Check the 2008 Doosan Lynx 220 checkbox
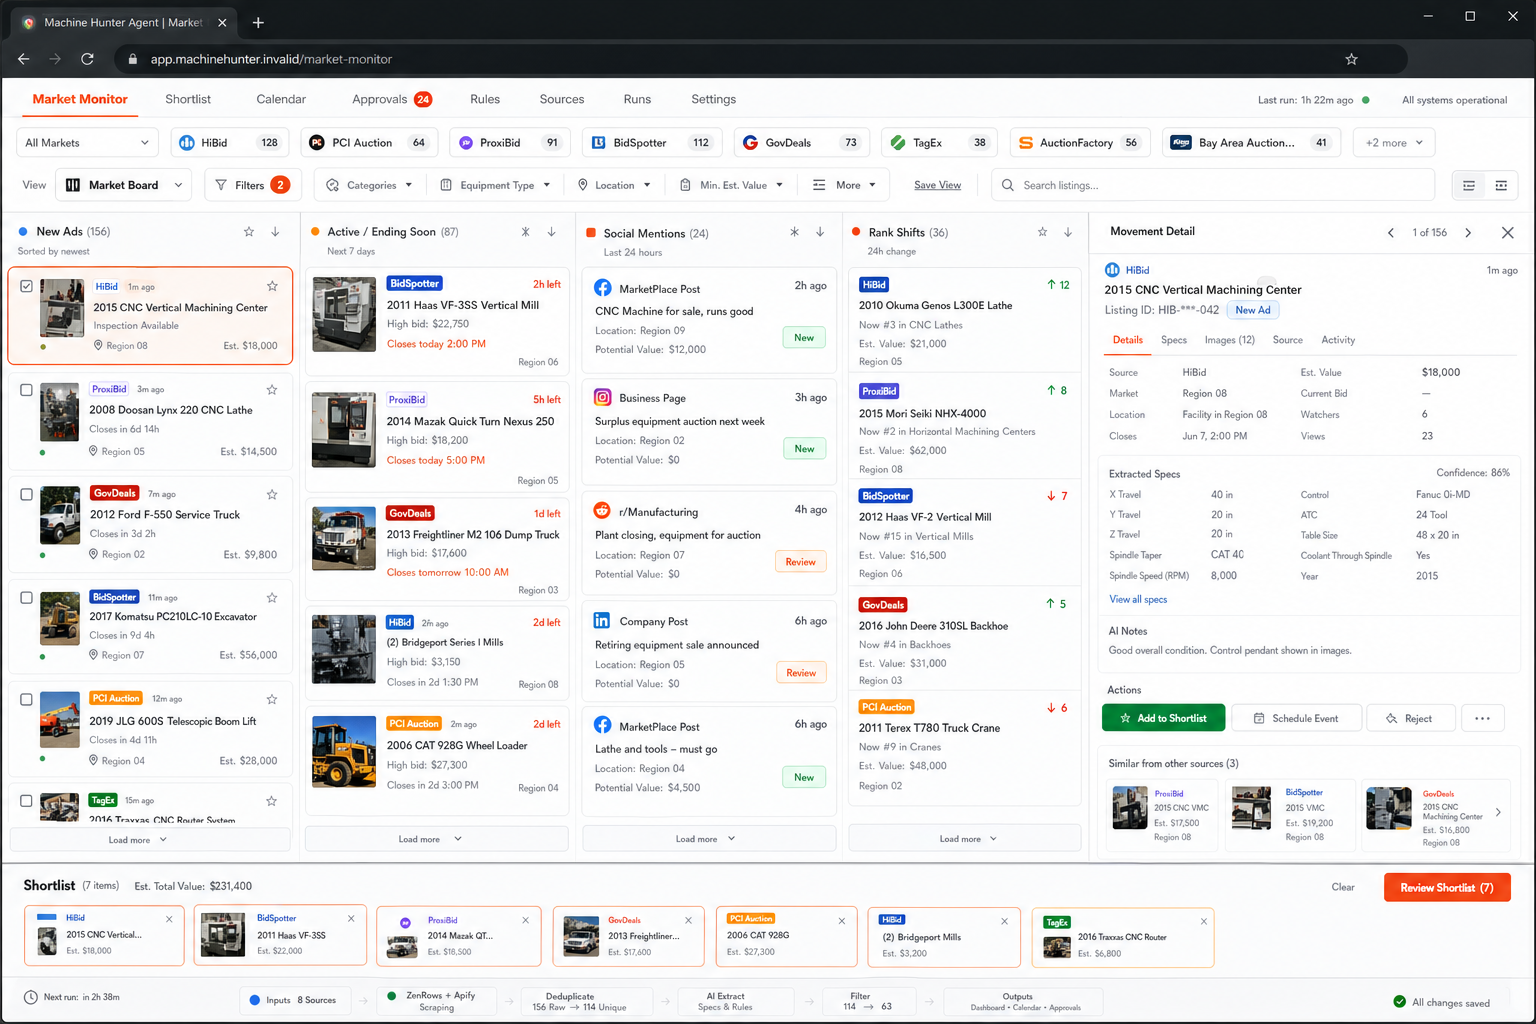Image resolution: width=1536 pixels, height=1024 pixels. pyautogui.click(x=26, y=390)
